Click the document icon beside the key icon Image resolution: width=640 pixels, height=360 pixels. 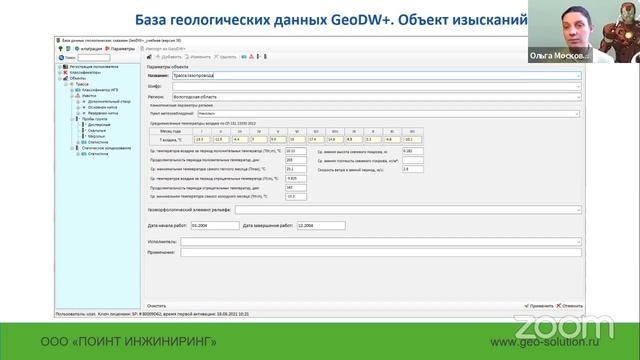point(68,49)
